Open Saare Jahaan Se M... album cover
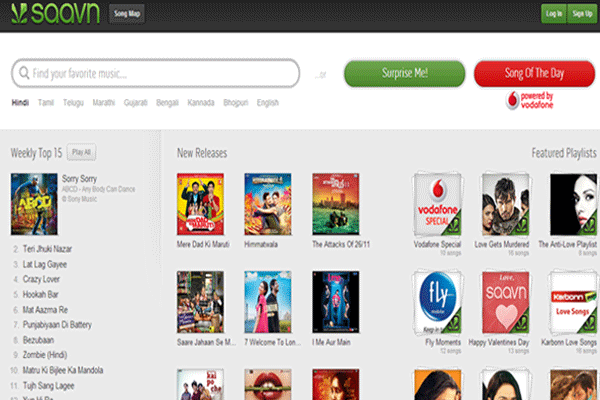 click(x=201, y=302)
